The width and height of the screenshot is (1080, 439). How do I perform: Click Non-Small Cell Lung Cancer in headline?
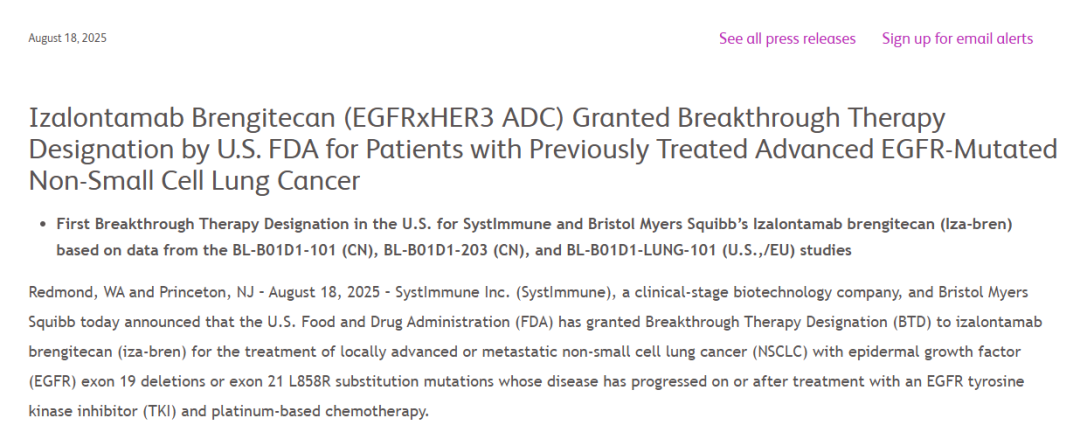click(194, 181)
